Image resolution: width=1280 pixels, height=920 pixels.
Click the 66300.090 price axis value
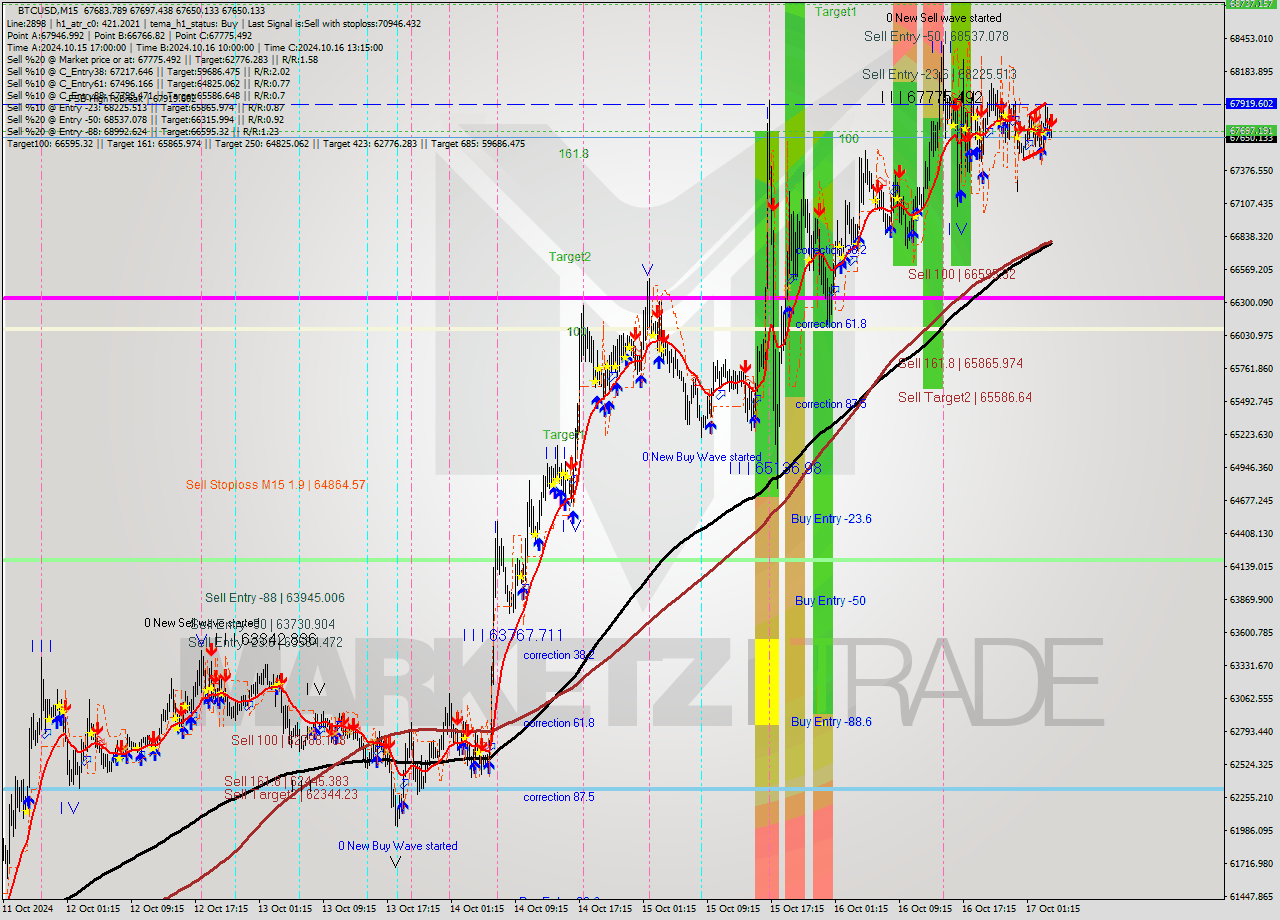click(x=1252, y=302)
